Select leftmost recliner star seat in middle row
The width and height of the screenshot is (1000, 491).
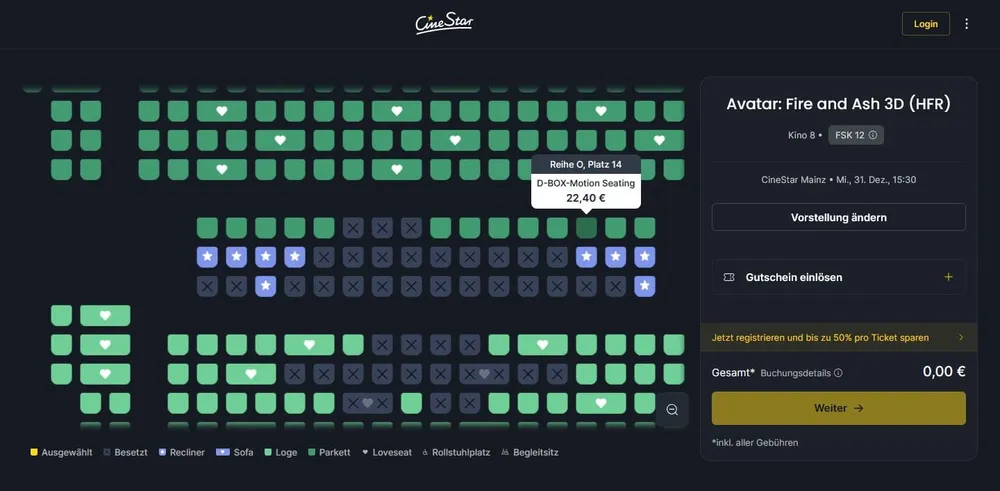tap(207, 257)
